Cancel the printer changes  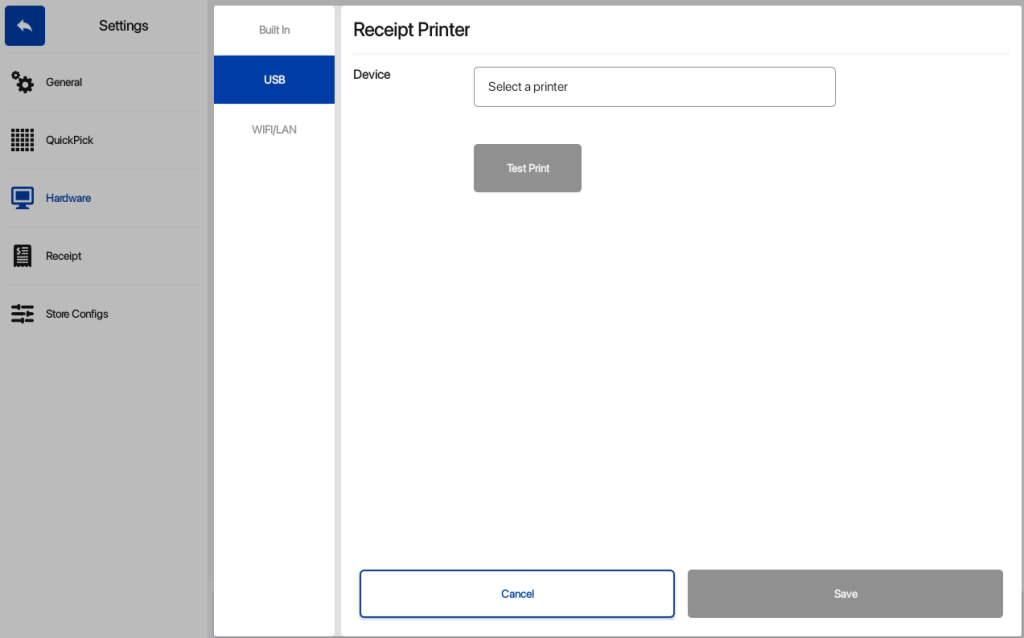tap(517, 594)
